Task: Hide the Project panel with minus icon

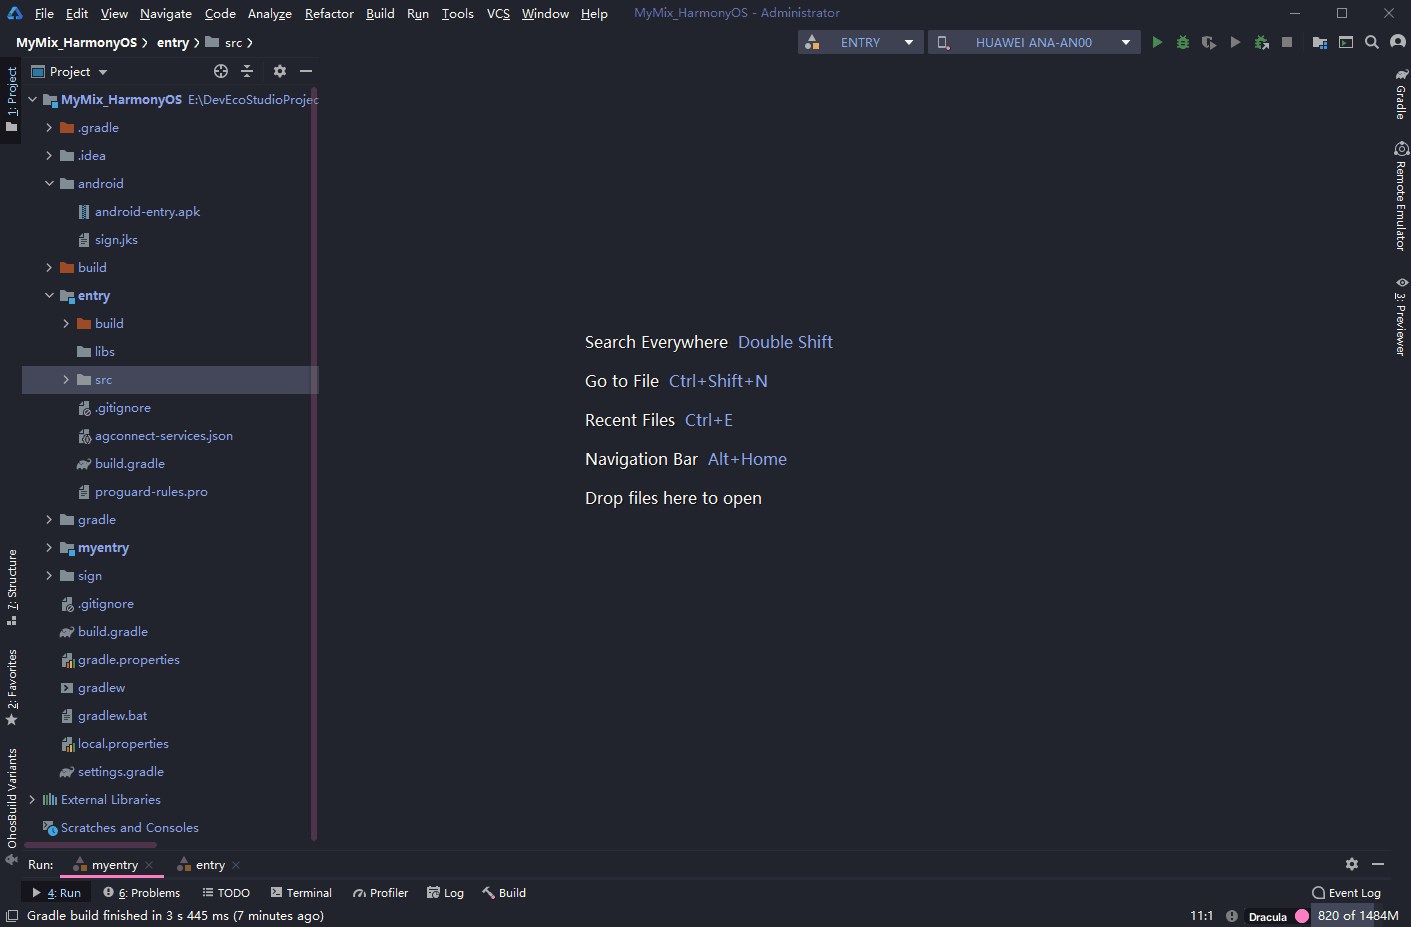Action: (x=306, y=71)
